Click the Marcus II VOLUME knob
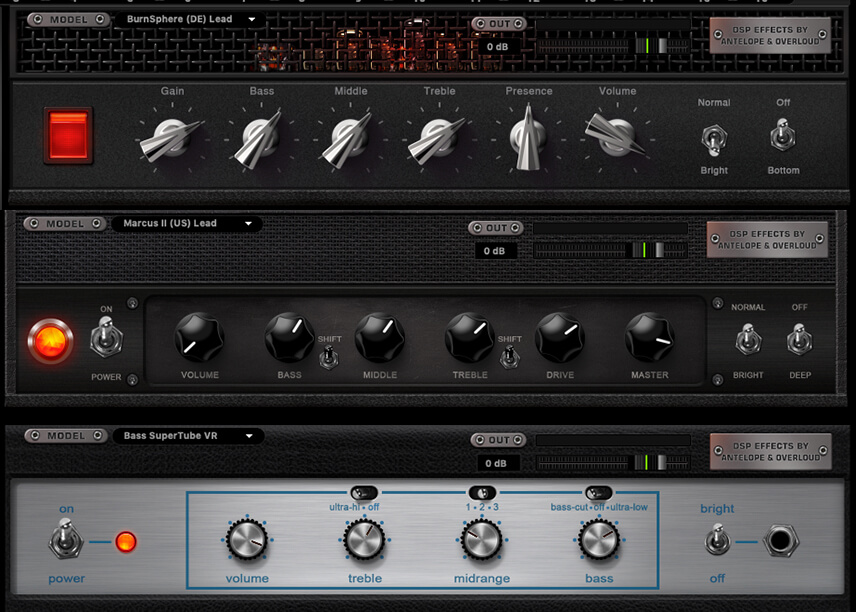The image size is (856, 612). pyautogui.click(x=199, y=338)
